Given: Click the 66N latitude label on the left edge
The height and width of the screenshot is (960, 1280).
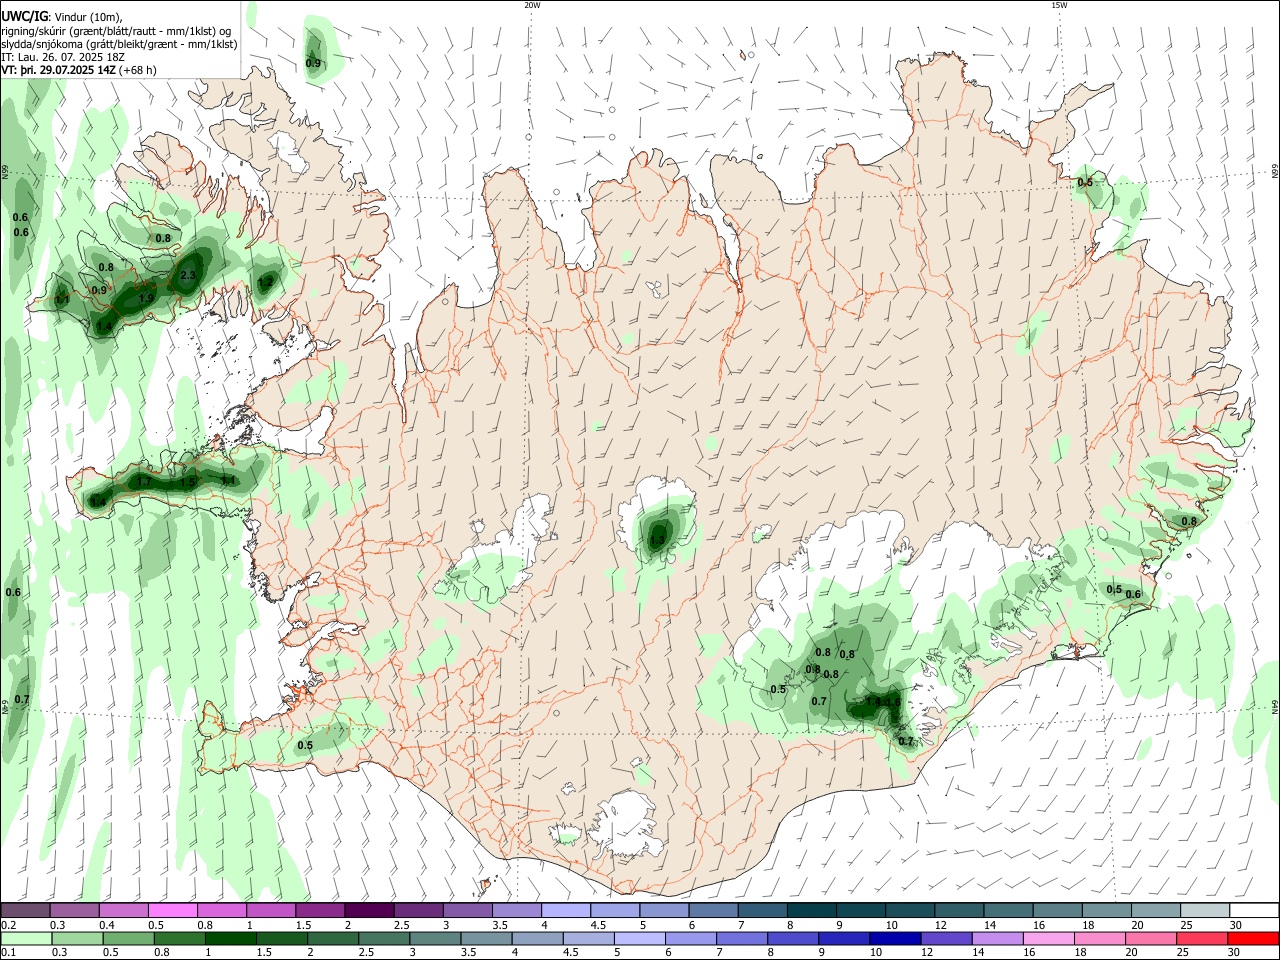Looking at the screenshot, I should click(5, 173).
